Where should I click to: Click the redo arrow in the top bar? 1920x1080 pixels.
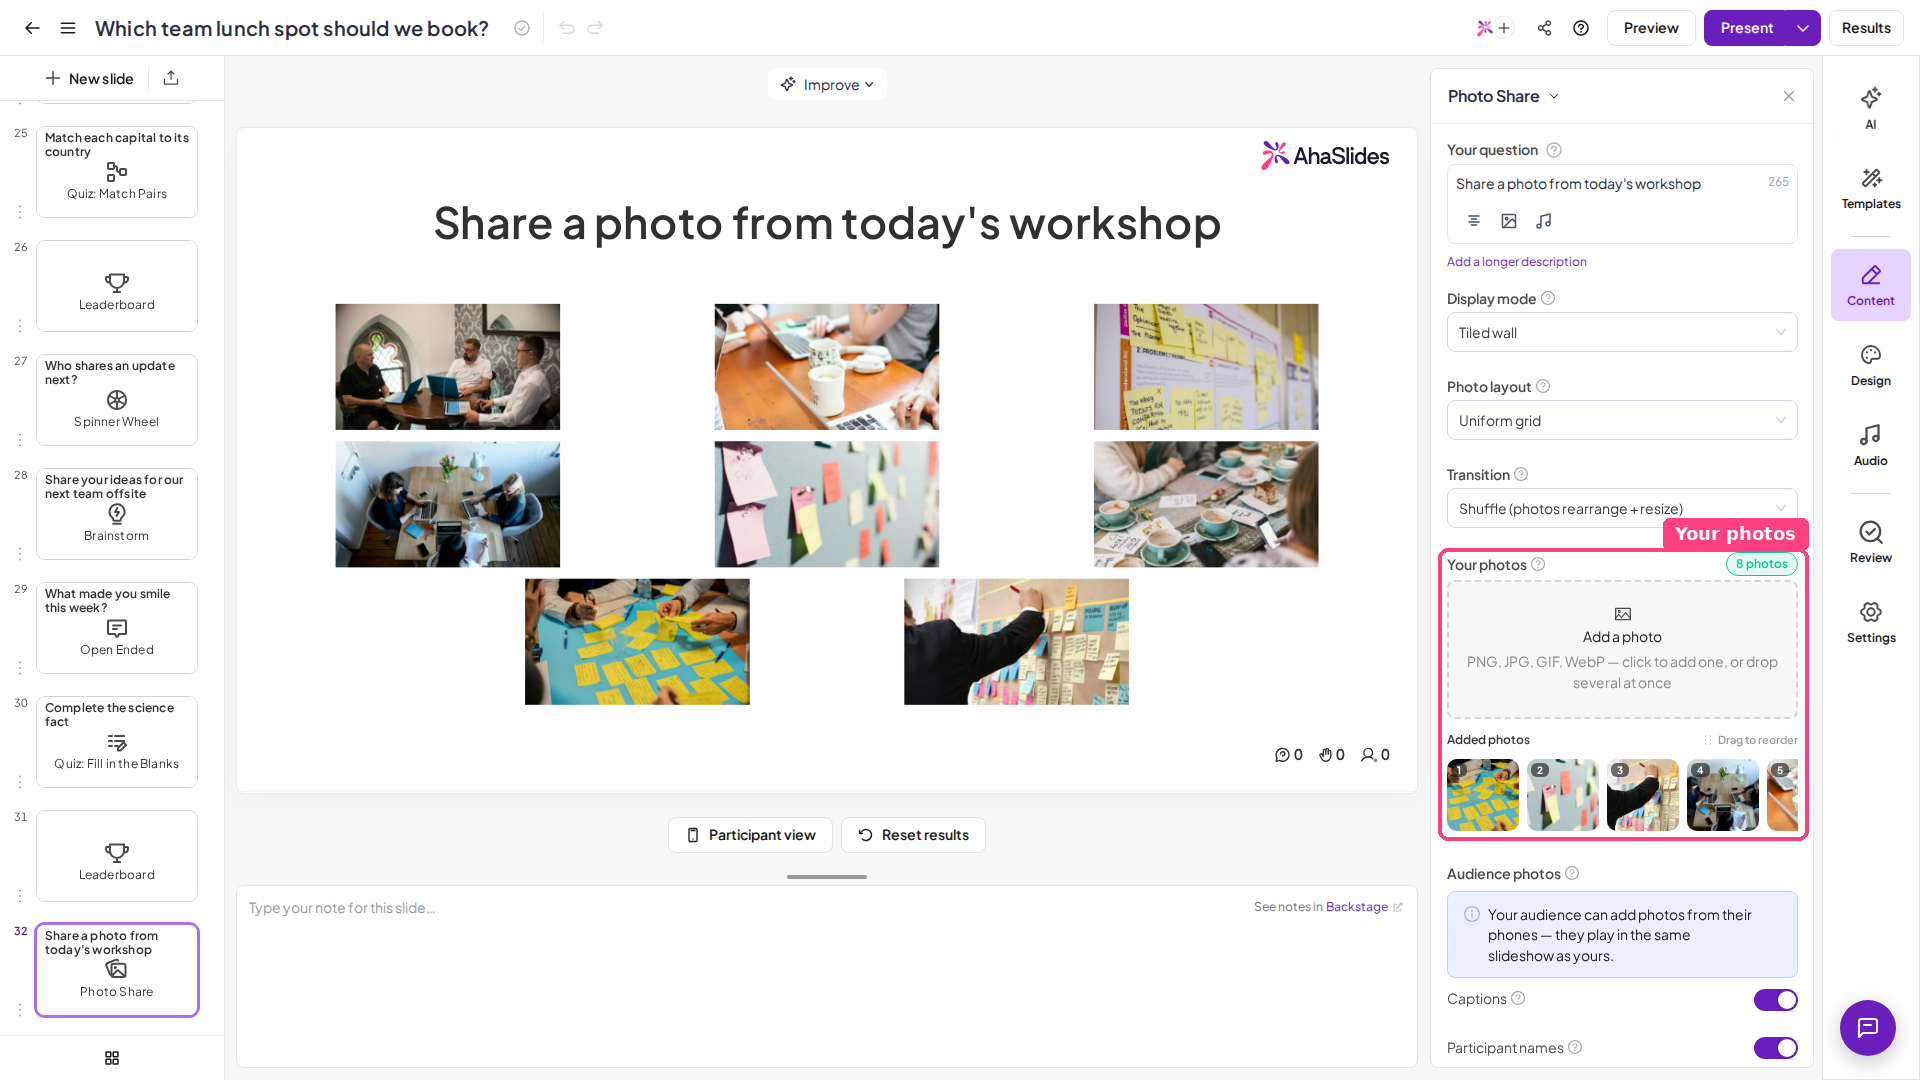[595, 28]
